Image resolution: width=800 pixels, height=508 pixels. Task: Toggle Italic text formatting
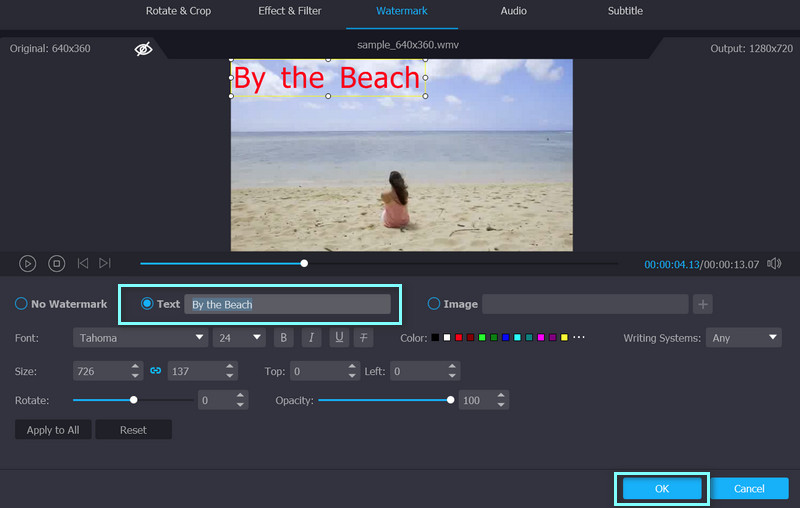310,338
